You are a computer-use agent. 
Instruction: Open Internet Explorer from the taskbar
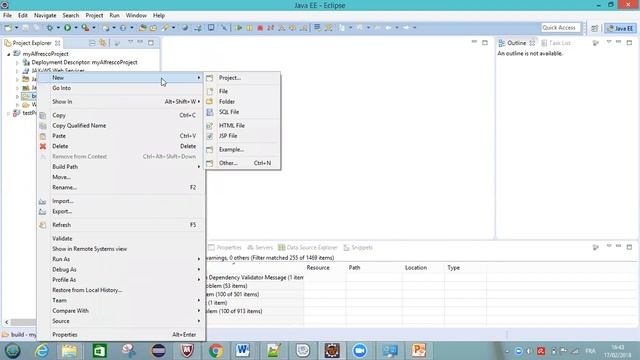[42, 351]
